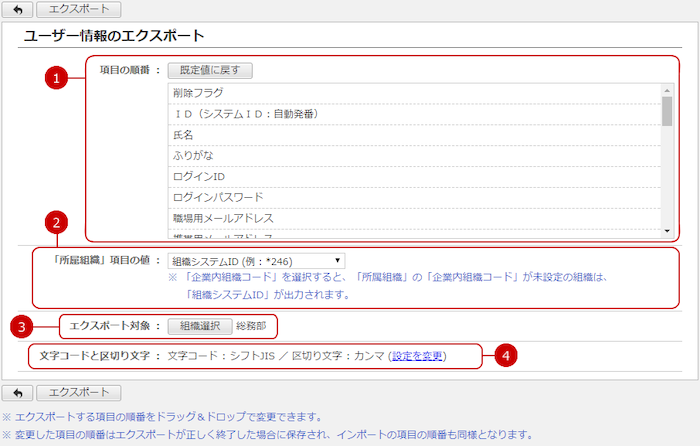The image size is (700, 446).
Task: Click the top エクスポート button
Action: pos(79,10)
